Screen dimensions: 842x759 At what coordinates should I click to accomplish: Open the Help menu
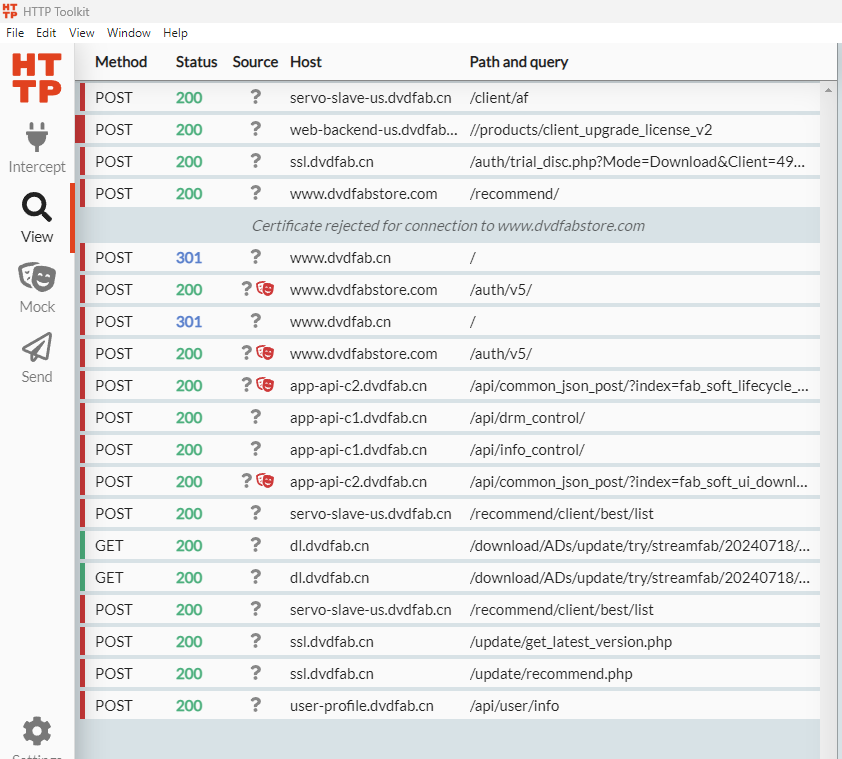click(175, 33)
